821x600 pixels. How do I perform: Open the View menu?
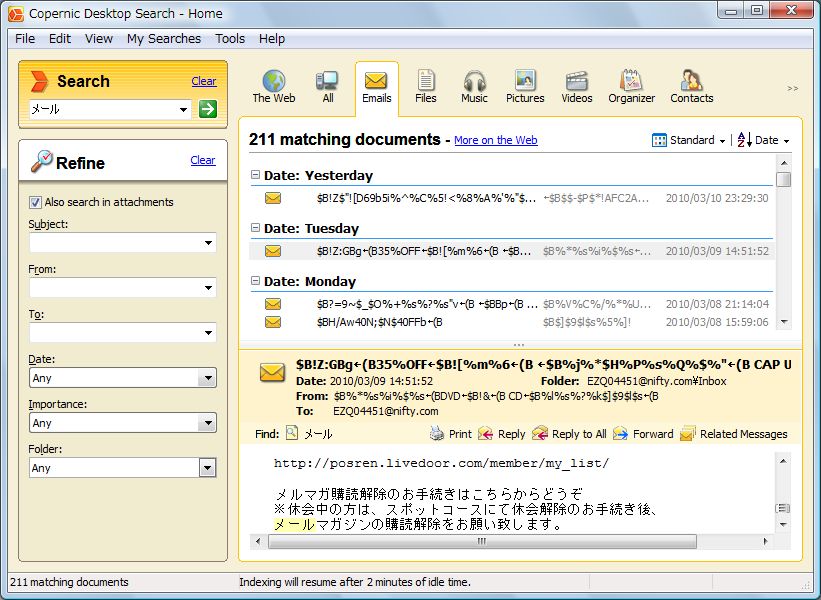(x=99, y=39)
